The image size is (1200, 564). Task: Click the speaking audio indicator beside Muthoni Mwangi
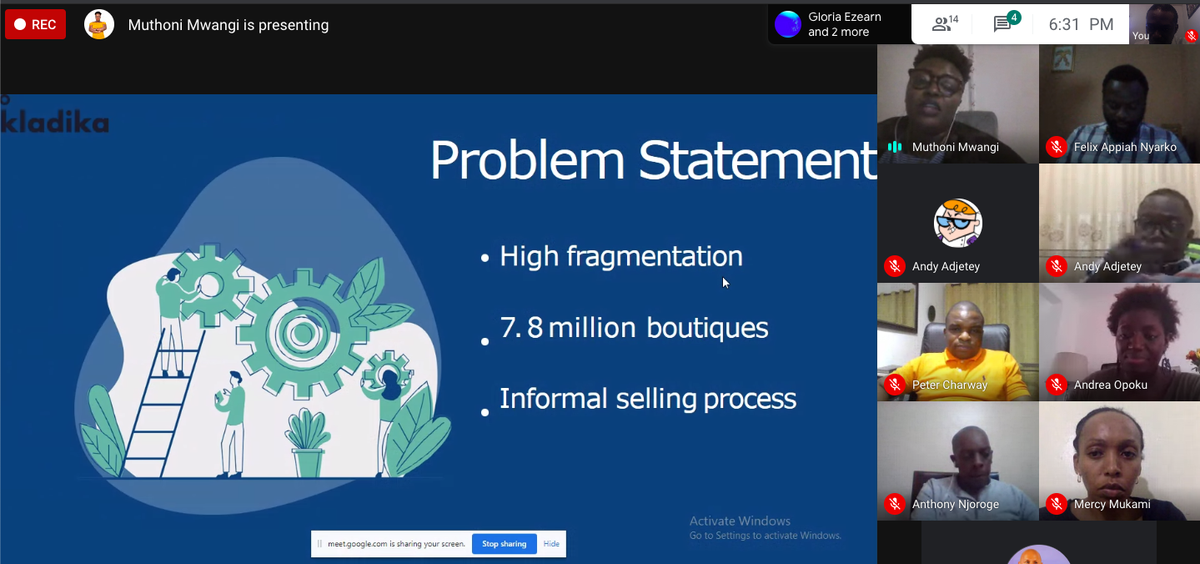coord(894,147)
